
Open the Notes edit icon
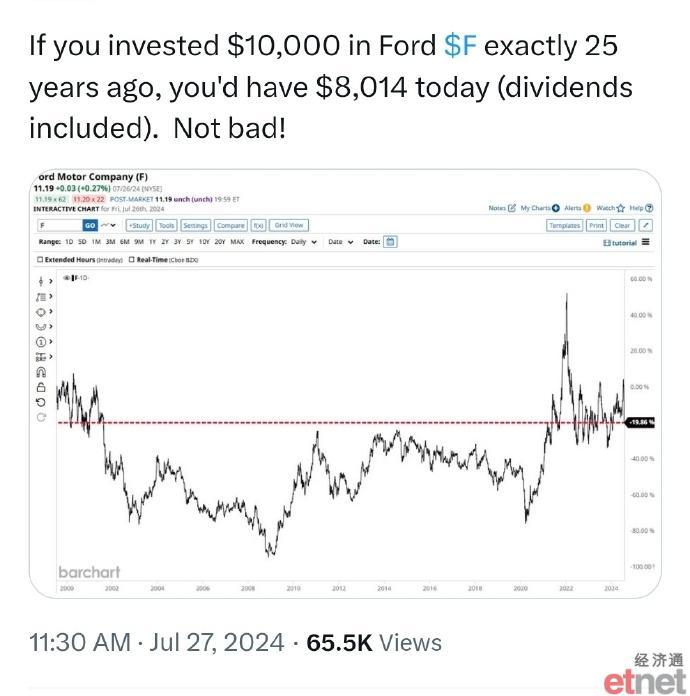point(512,208)
